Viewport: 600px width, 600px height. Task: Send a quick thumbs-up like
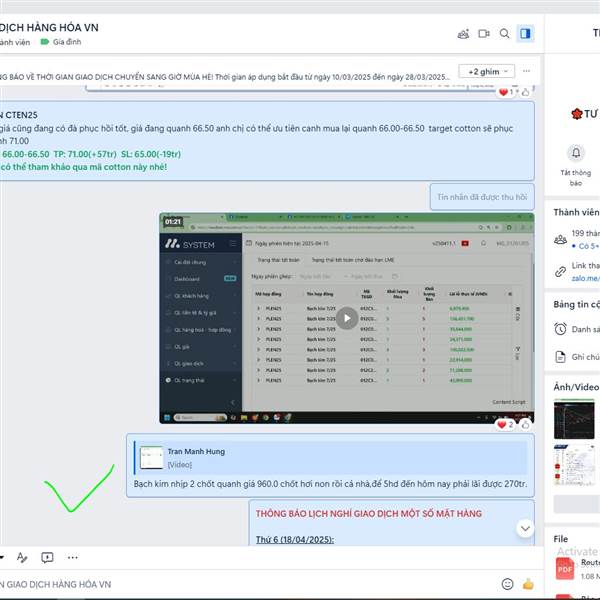pyautogui.click(x=528, y=584)
